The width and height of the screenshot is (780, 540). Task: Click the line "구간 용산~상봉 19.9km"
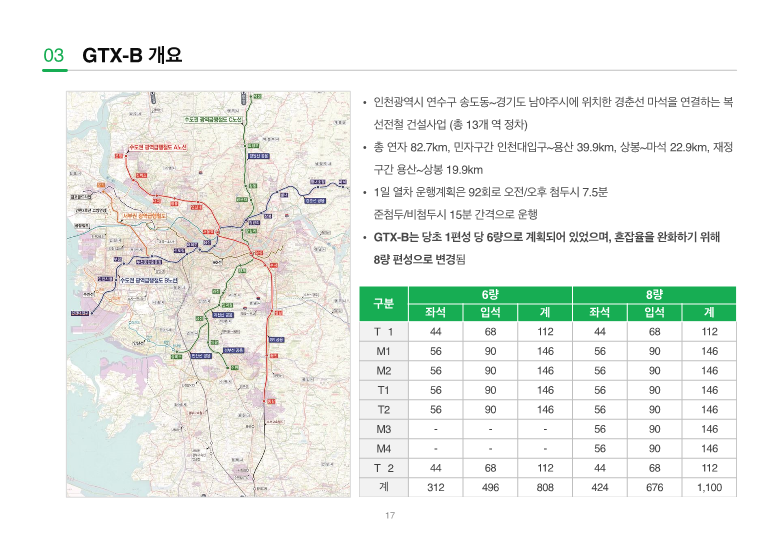[x=428, y=170]
